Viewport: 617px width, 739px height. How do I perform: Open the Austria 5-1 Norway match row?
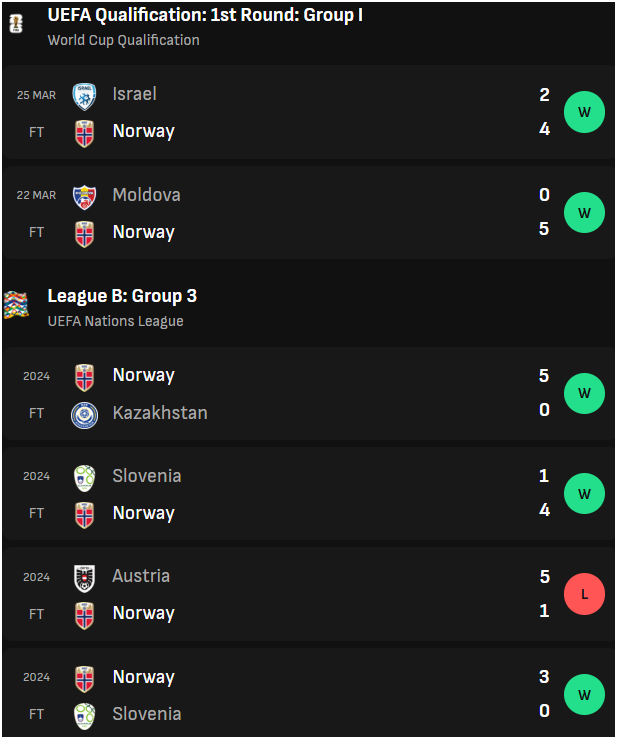(x=309, y=594)
